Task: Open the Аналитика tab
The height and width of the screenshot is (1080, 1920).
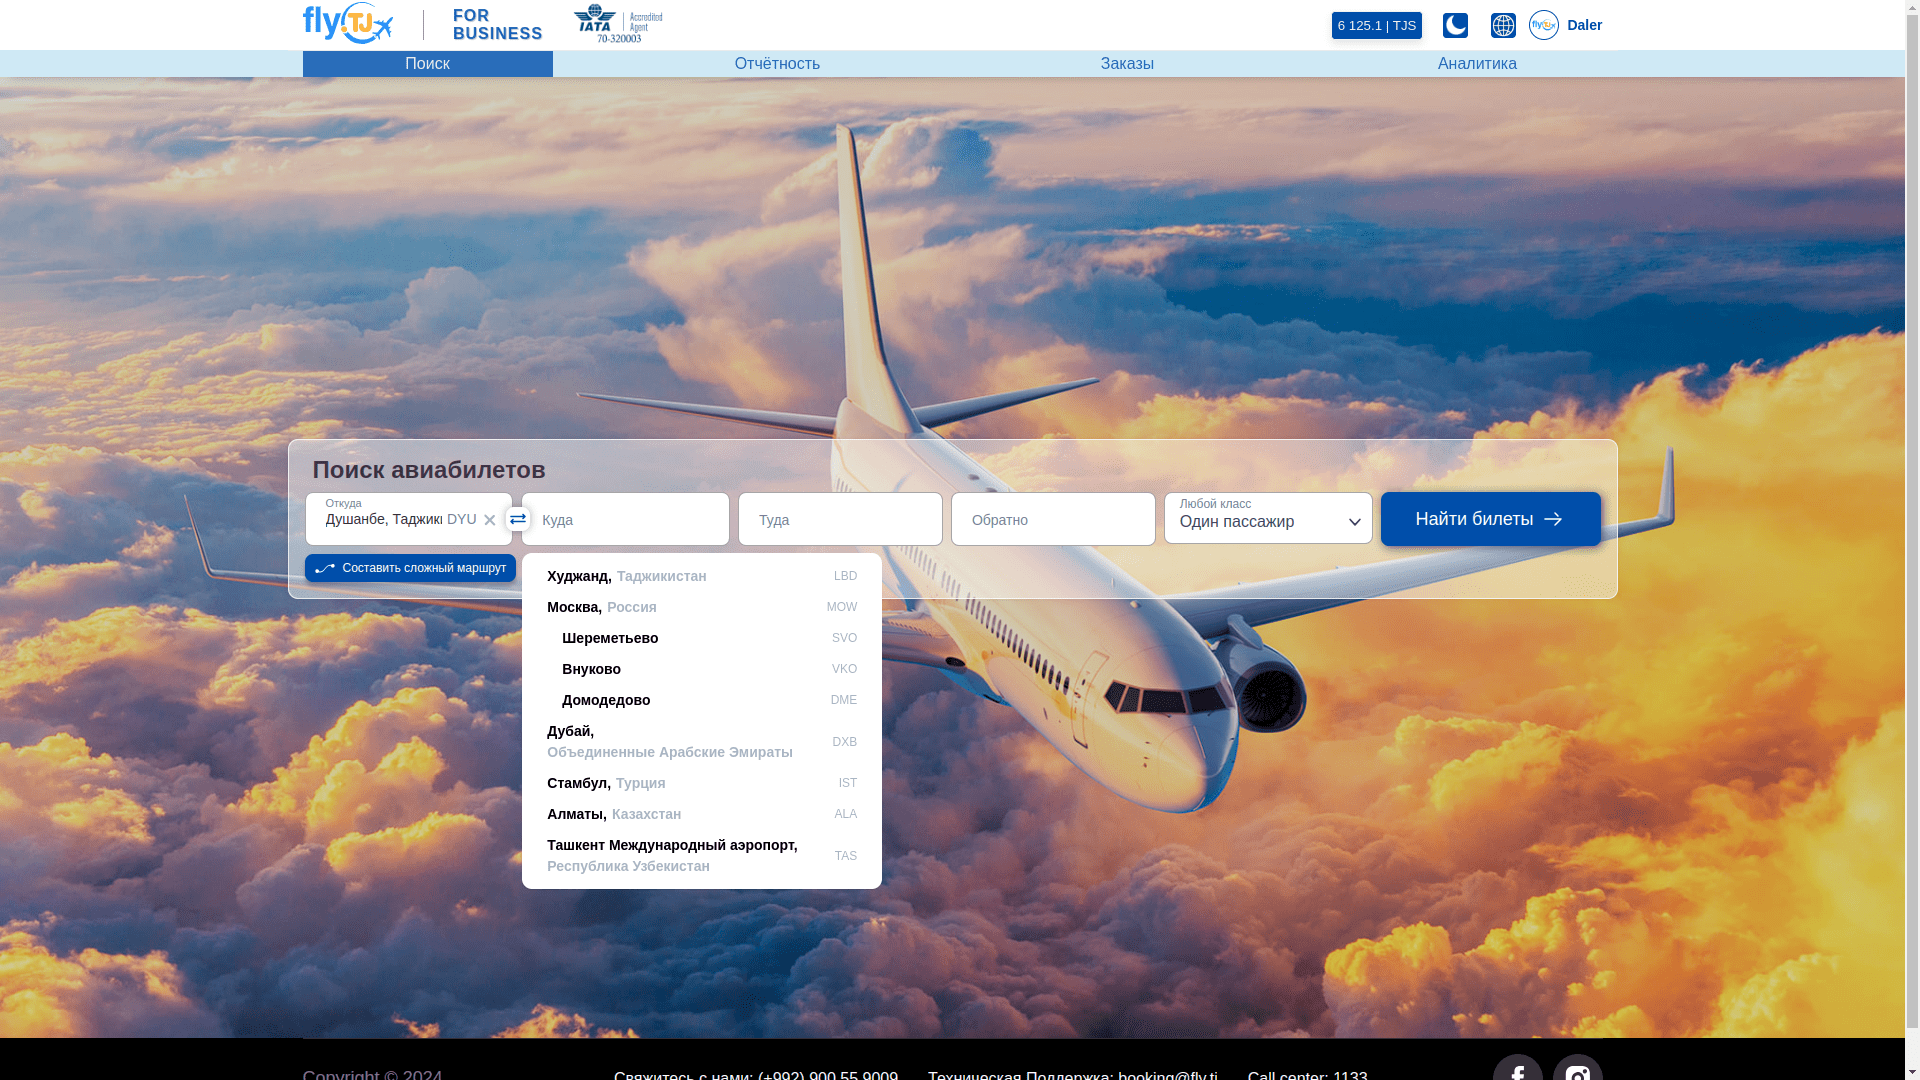Action: pyautogui.click(x=1476, y=64)
